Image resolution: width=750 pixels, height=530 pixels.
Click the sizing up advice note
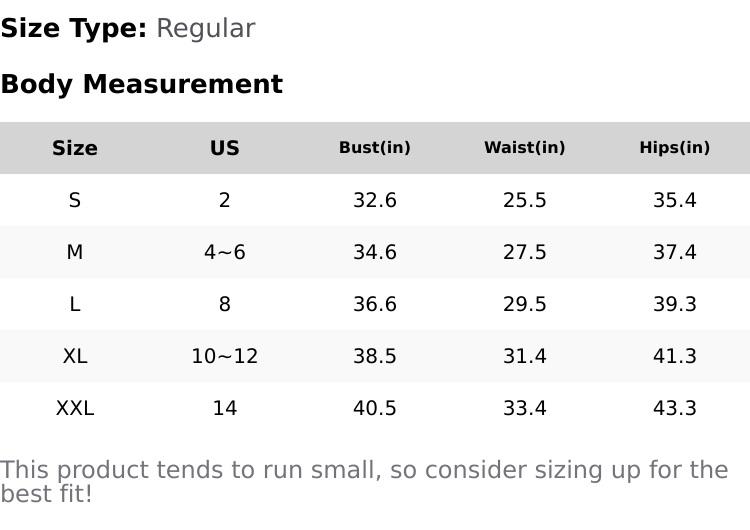364,481
